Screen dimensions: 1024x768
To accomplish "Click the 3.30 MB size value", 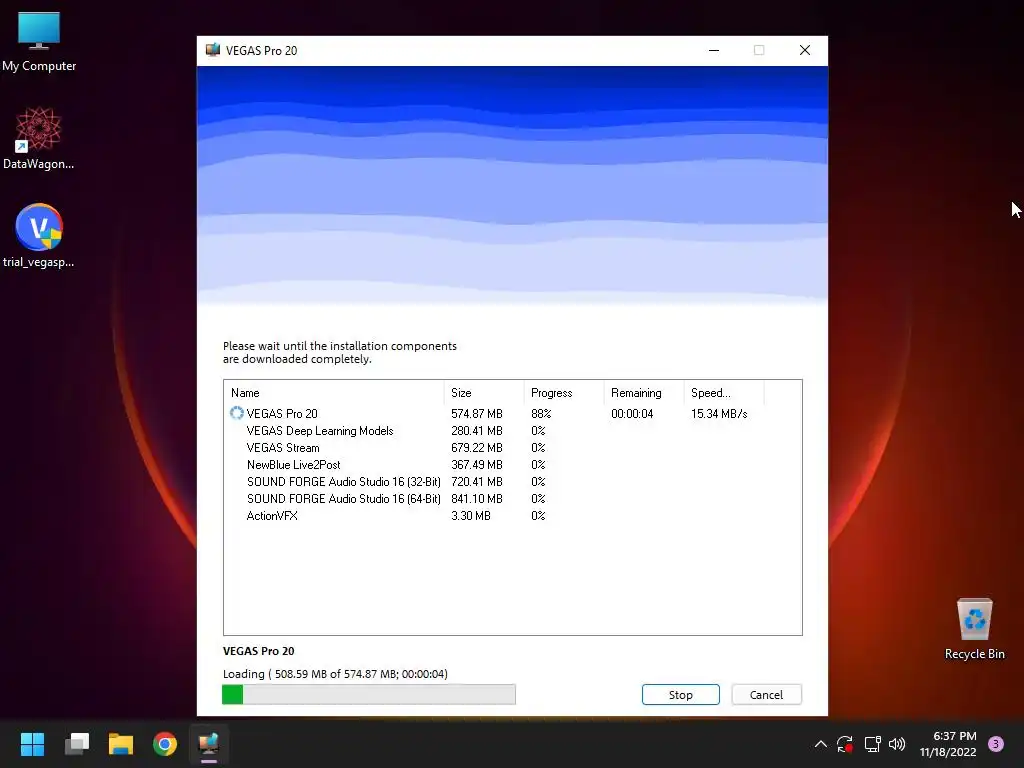I will pos(471,515).
